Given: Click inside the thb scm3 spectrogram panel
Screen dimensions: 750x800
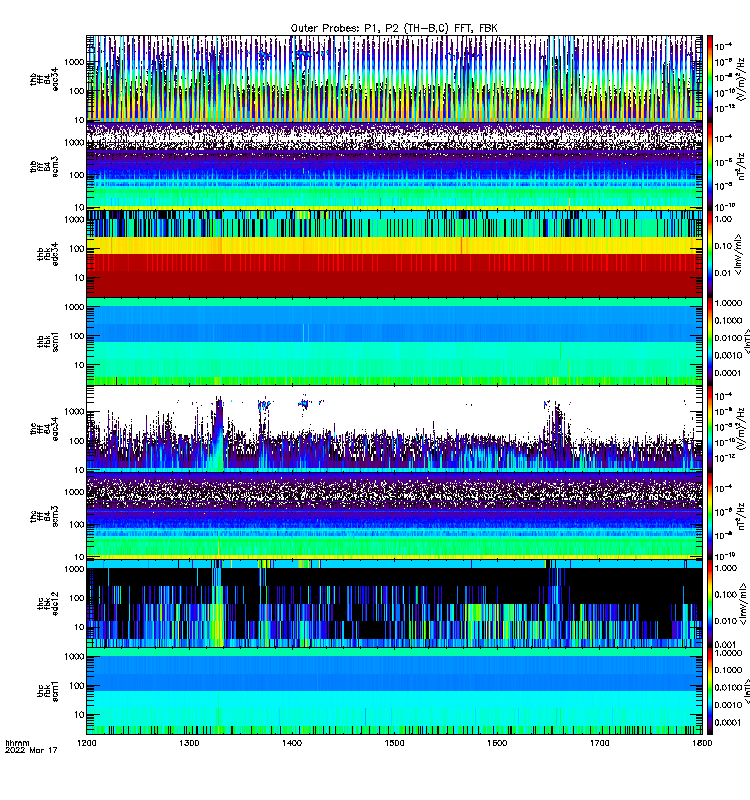Looking at the screenshot, I should point(394,166).
